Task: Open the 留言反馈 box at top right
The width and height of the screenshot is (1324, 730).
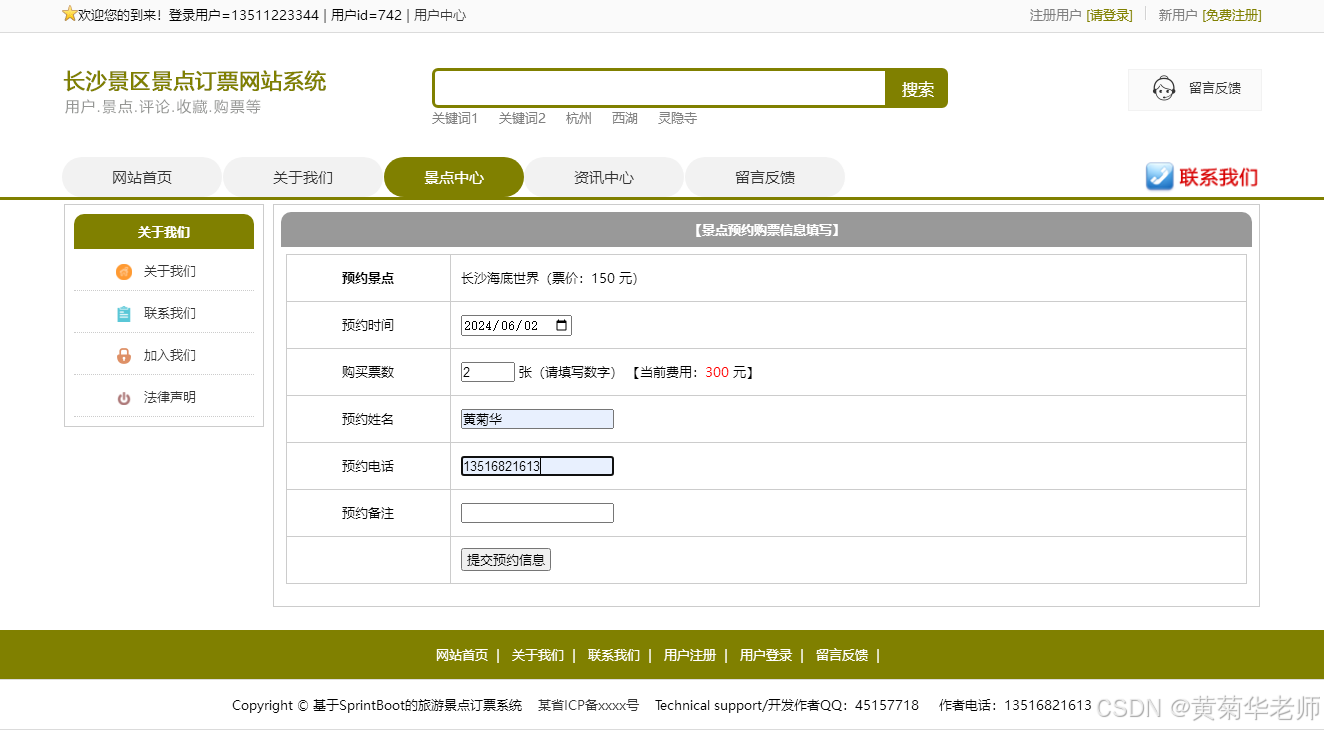Action: click(x=1195, y=89)
